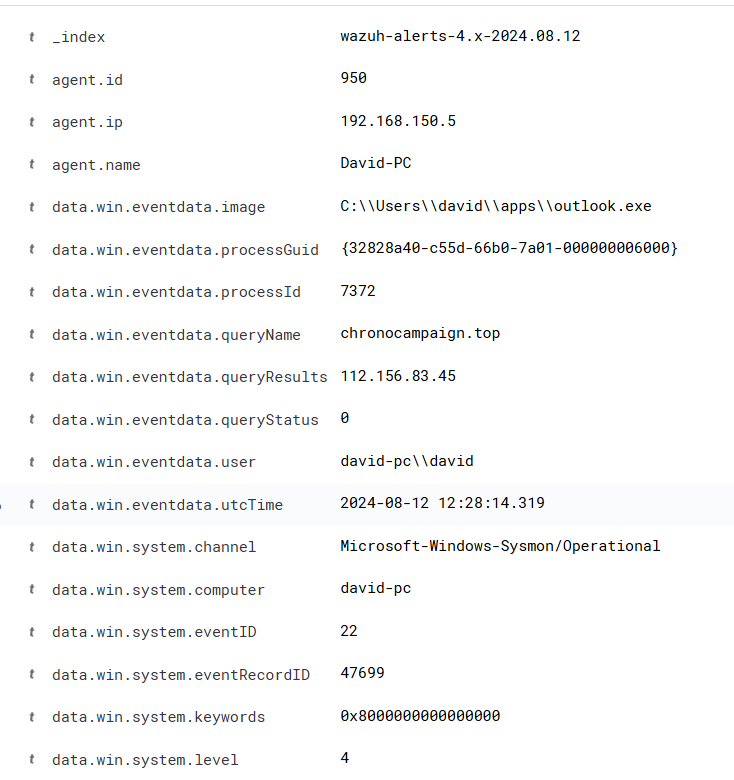Click the type icon beside agent.name
Screen dimensions: 734x780
pyautogui.click(x=32, y=164)
